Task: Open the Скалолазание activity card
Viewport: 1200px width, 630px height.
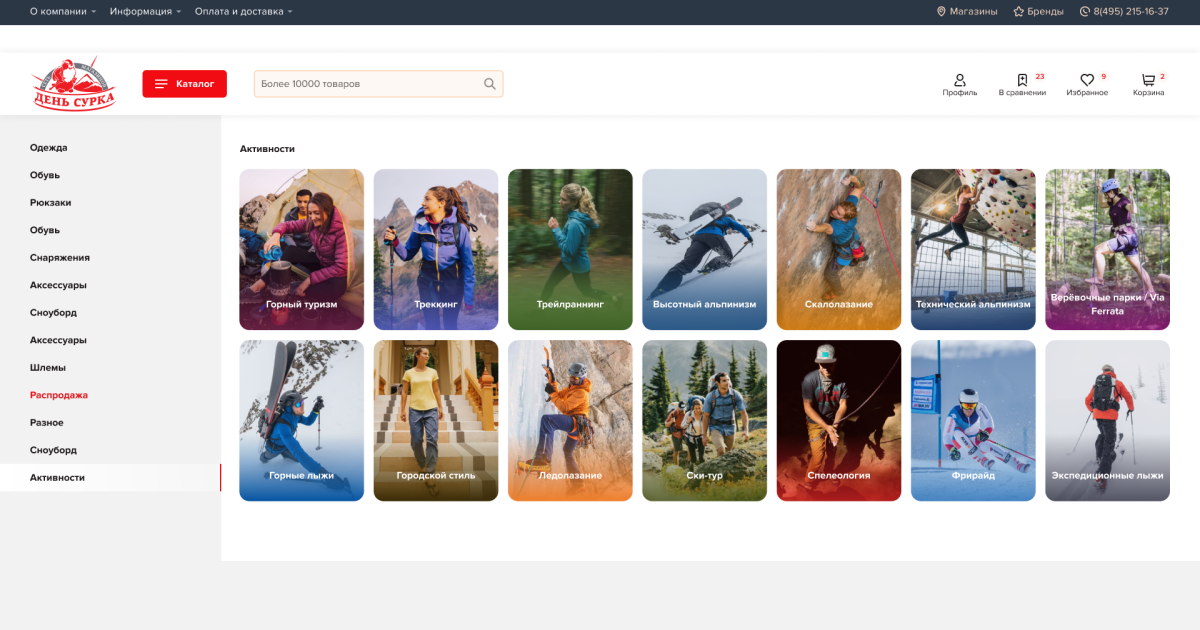Action: (x=839, y=249)
